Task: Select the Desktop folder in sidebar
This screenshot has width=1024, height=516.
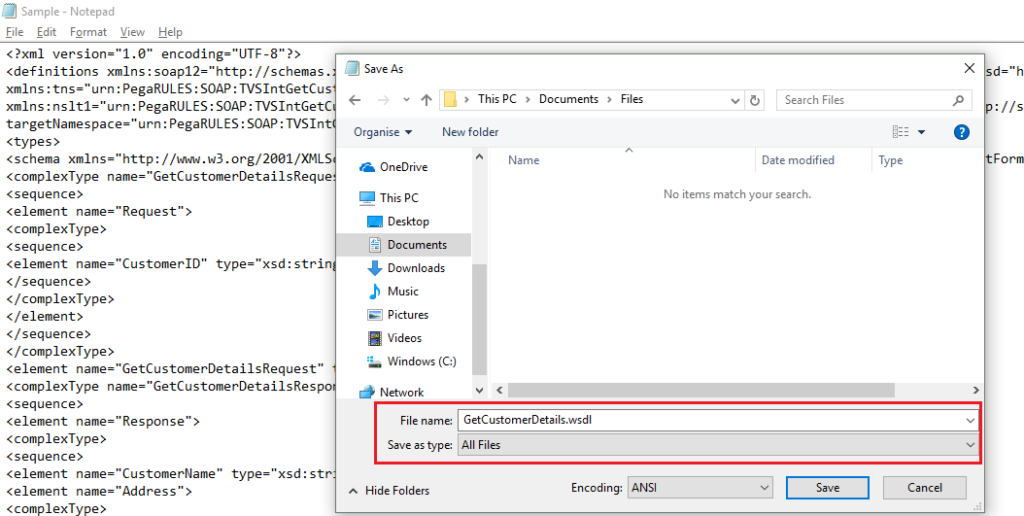Action: tap(408, 221)
